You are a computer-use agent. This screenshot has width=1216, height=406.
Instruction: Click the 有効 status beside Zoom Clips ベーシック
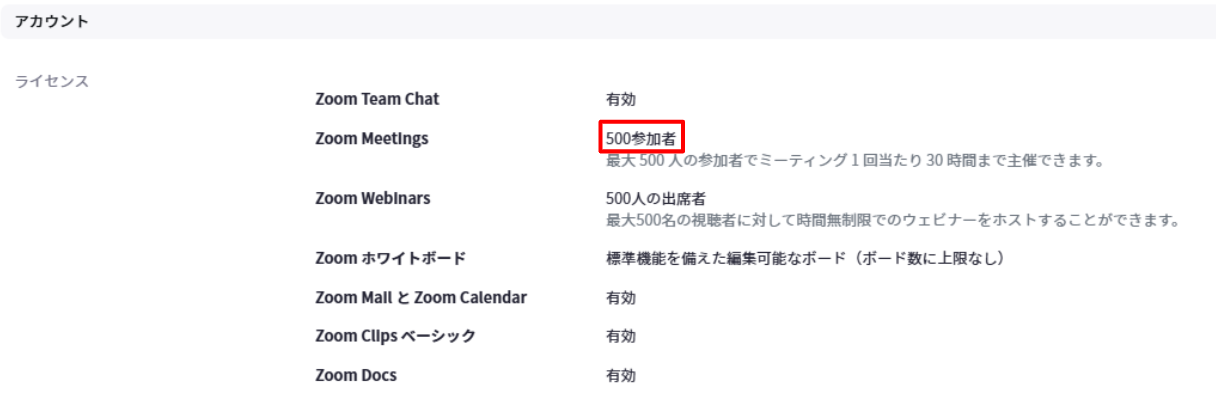point(620,337)
